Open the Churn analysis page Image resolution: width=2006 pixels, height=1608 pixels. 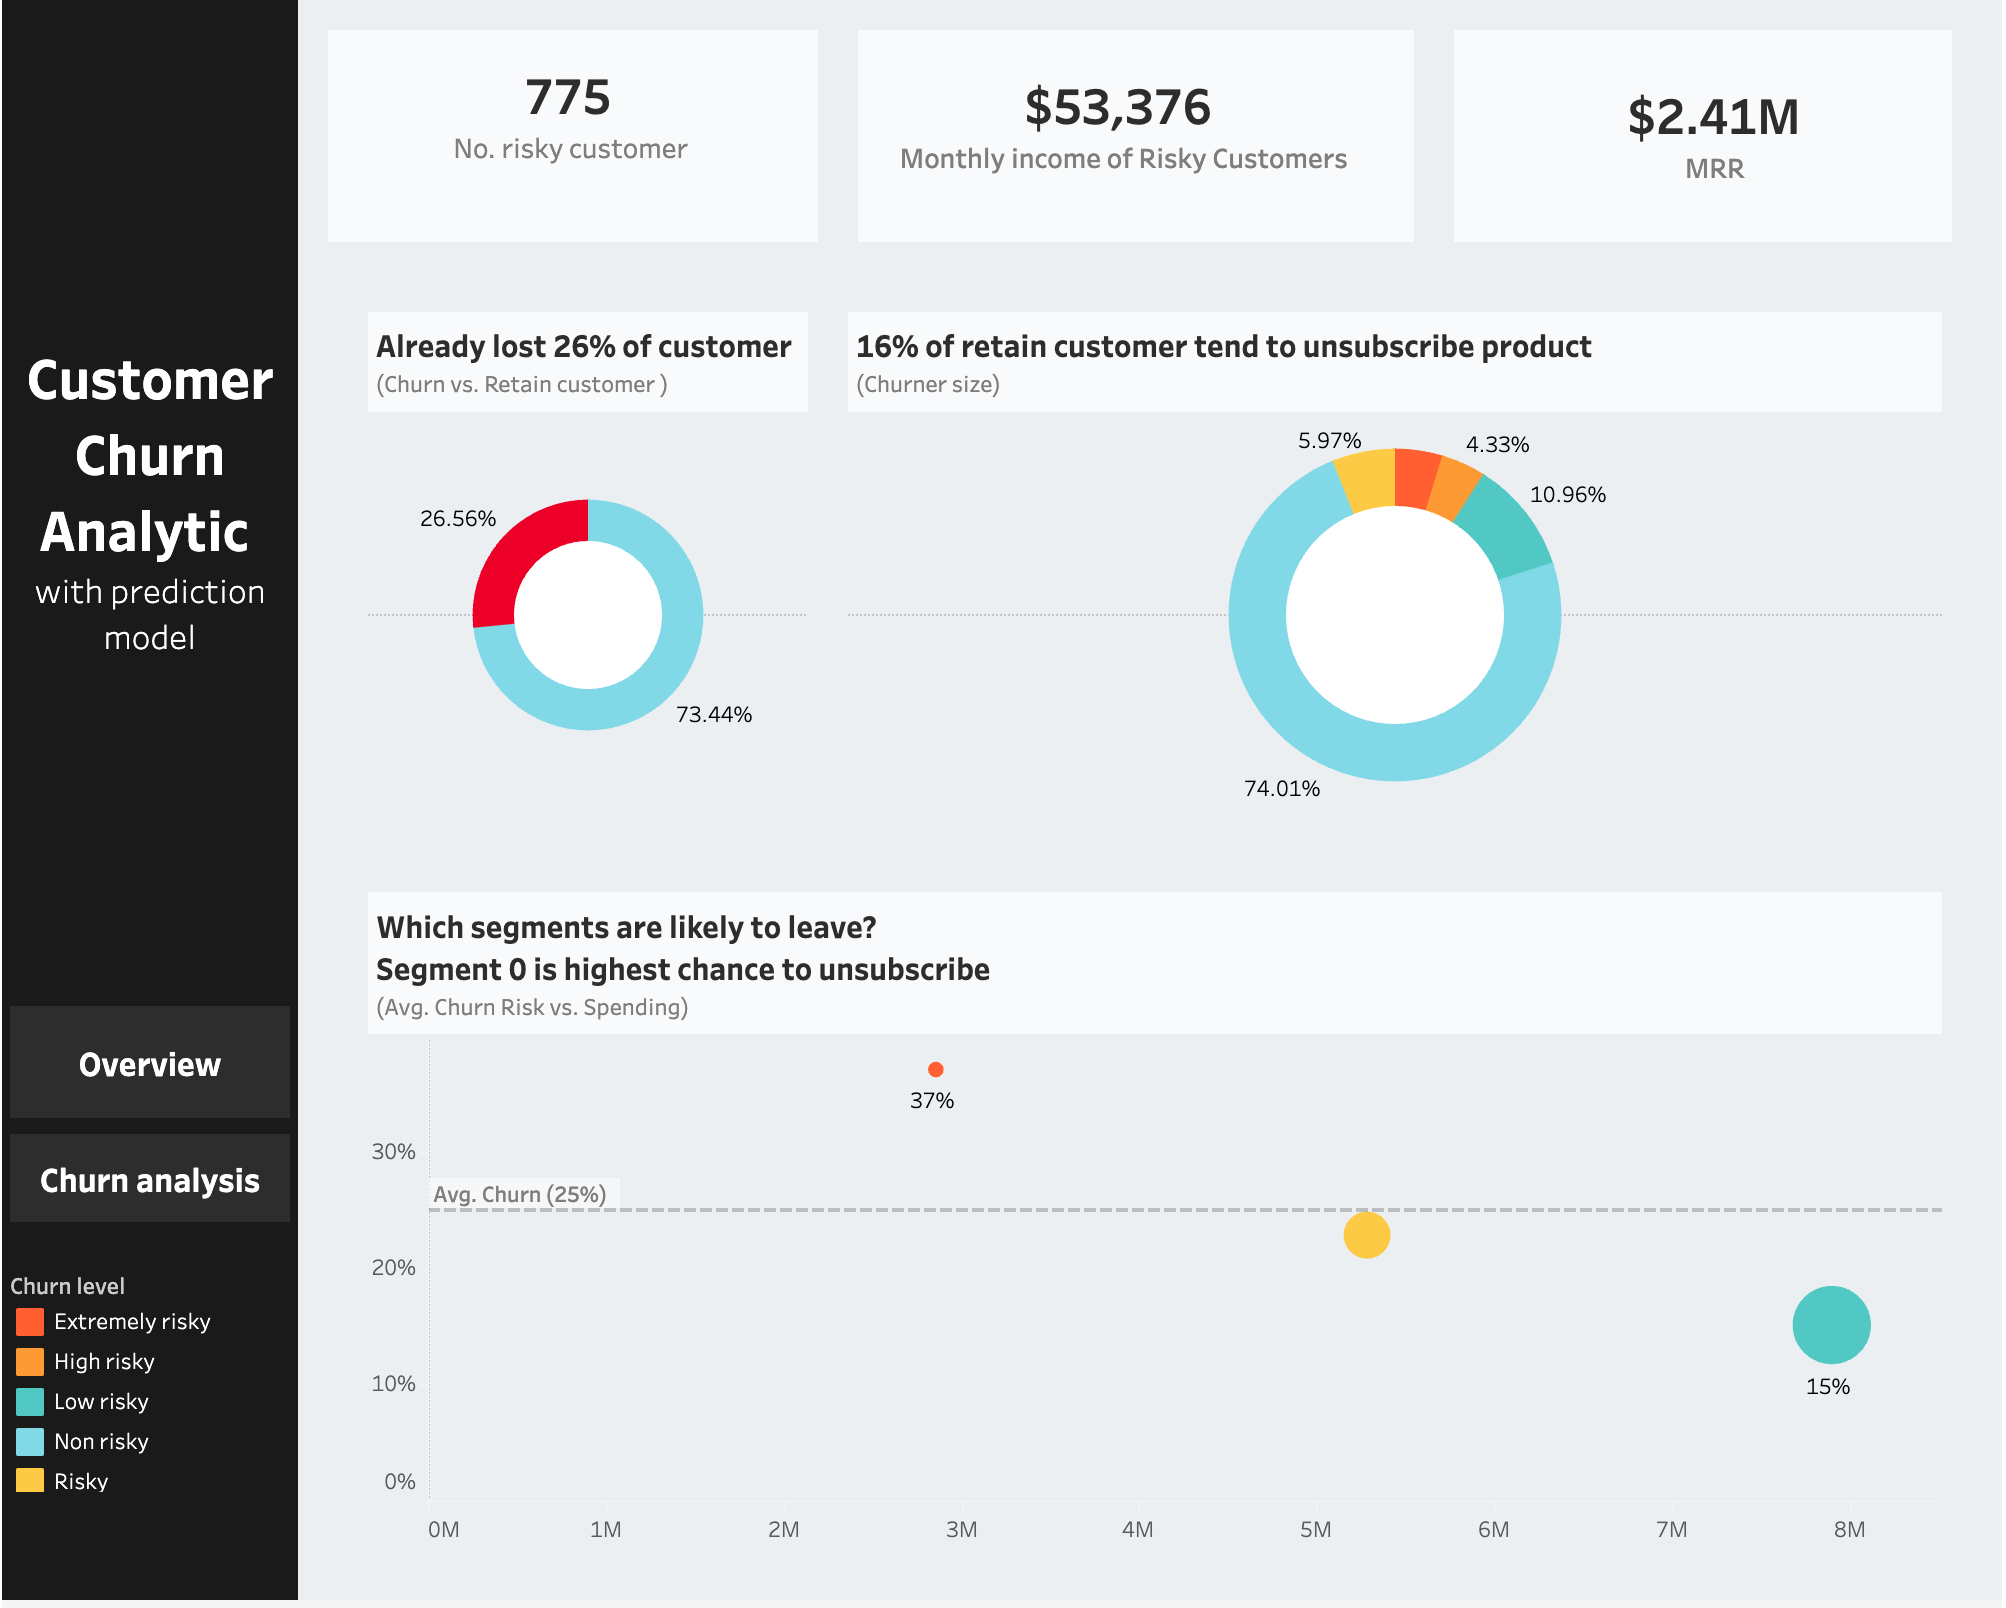tap(150, 1180)
